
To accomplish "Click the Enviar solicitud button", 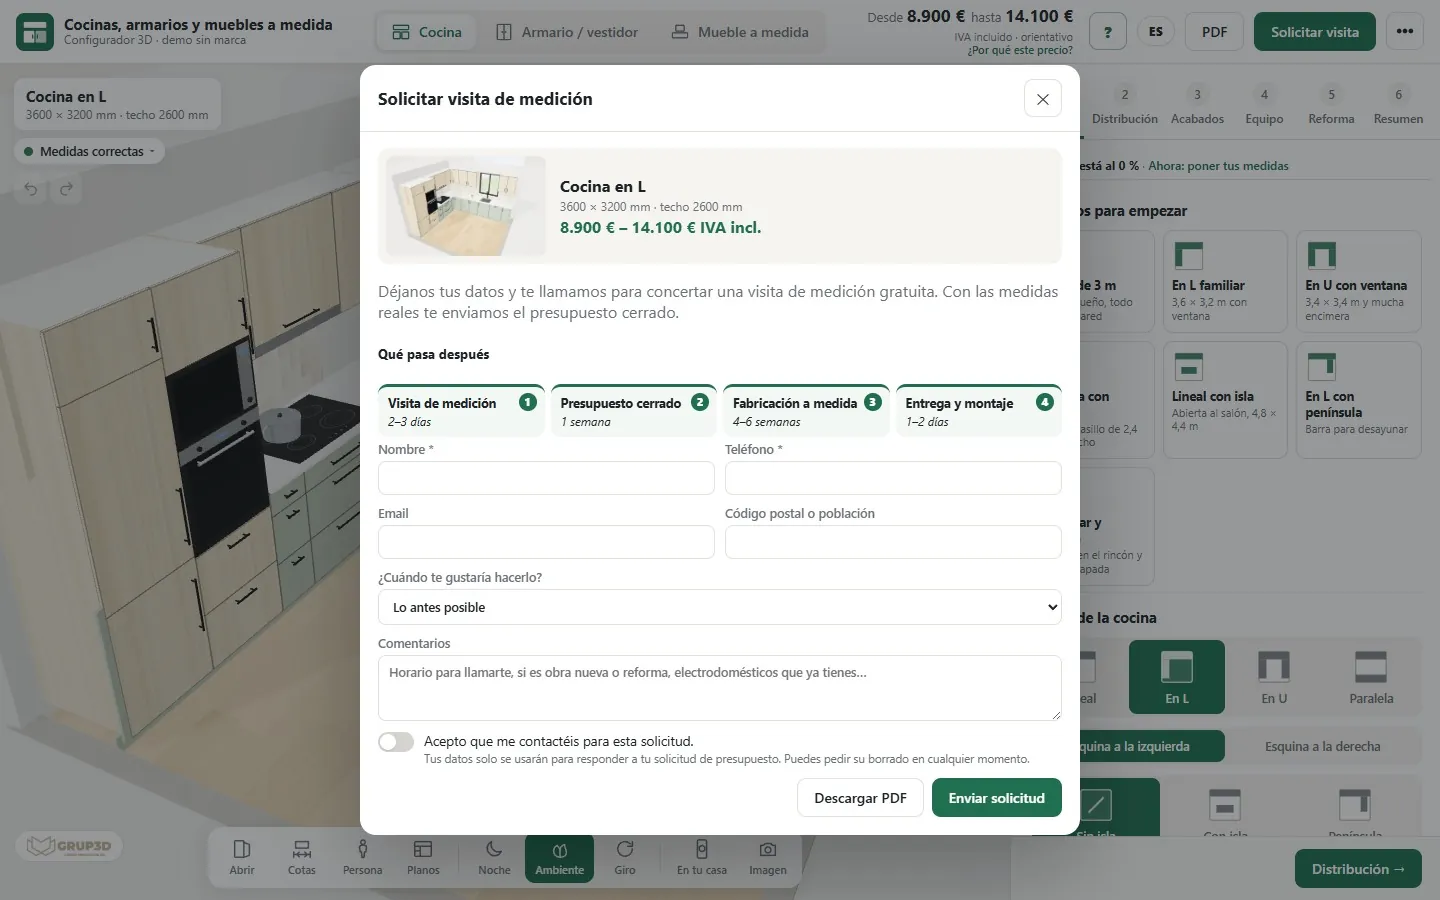I will 997,798.
